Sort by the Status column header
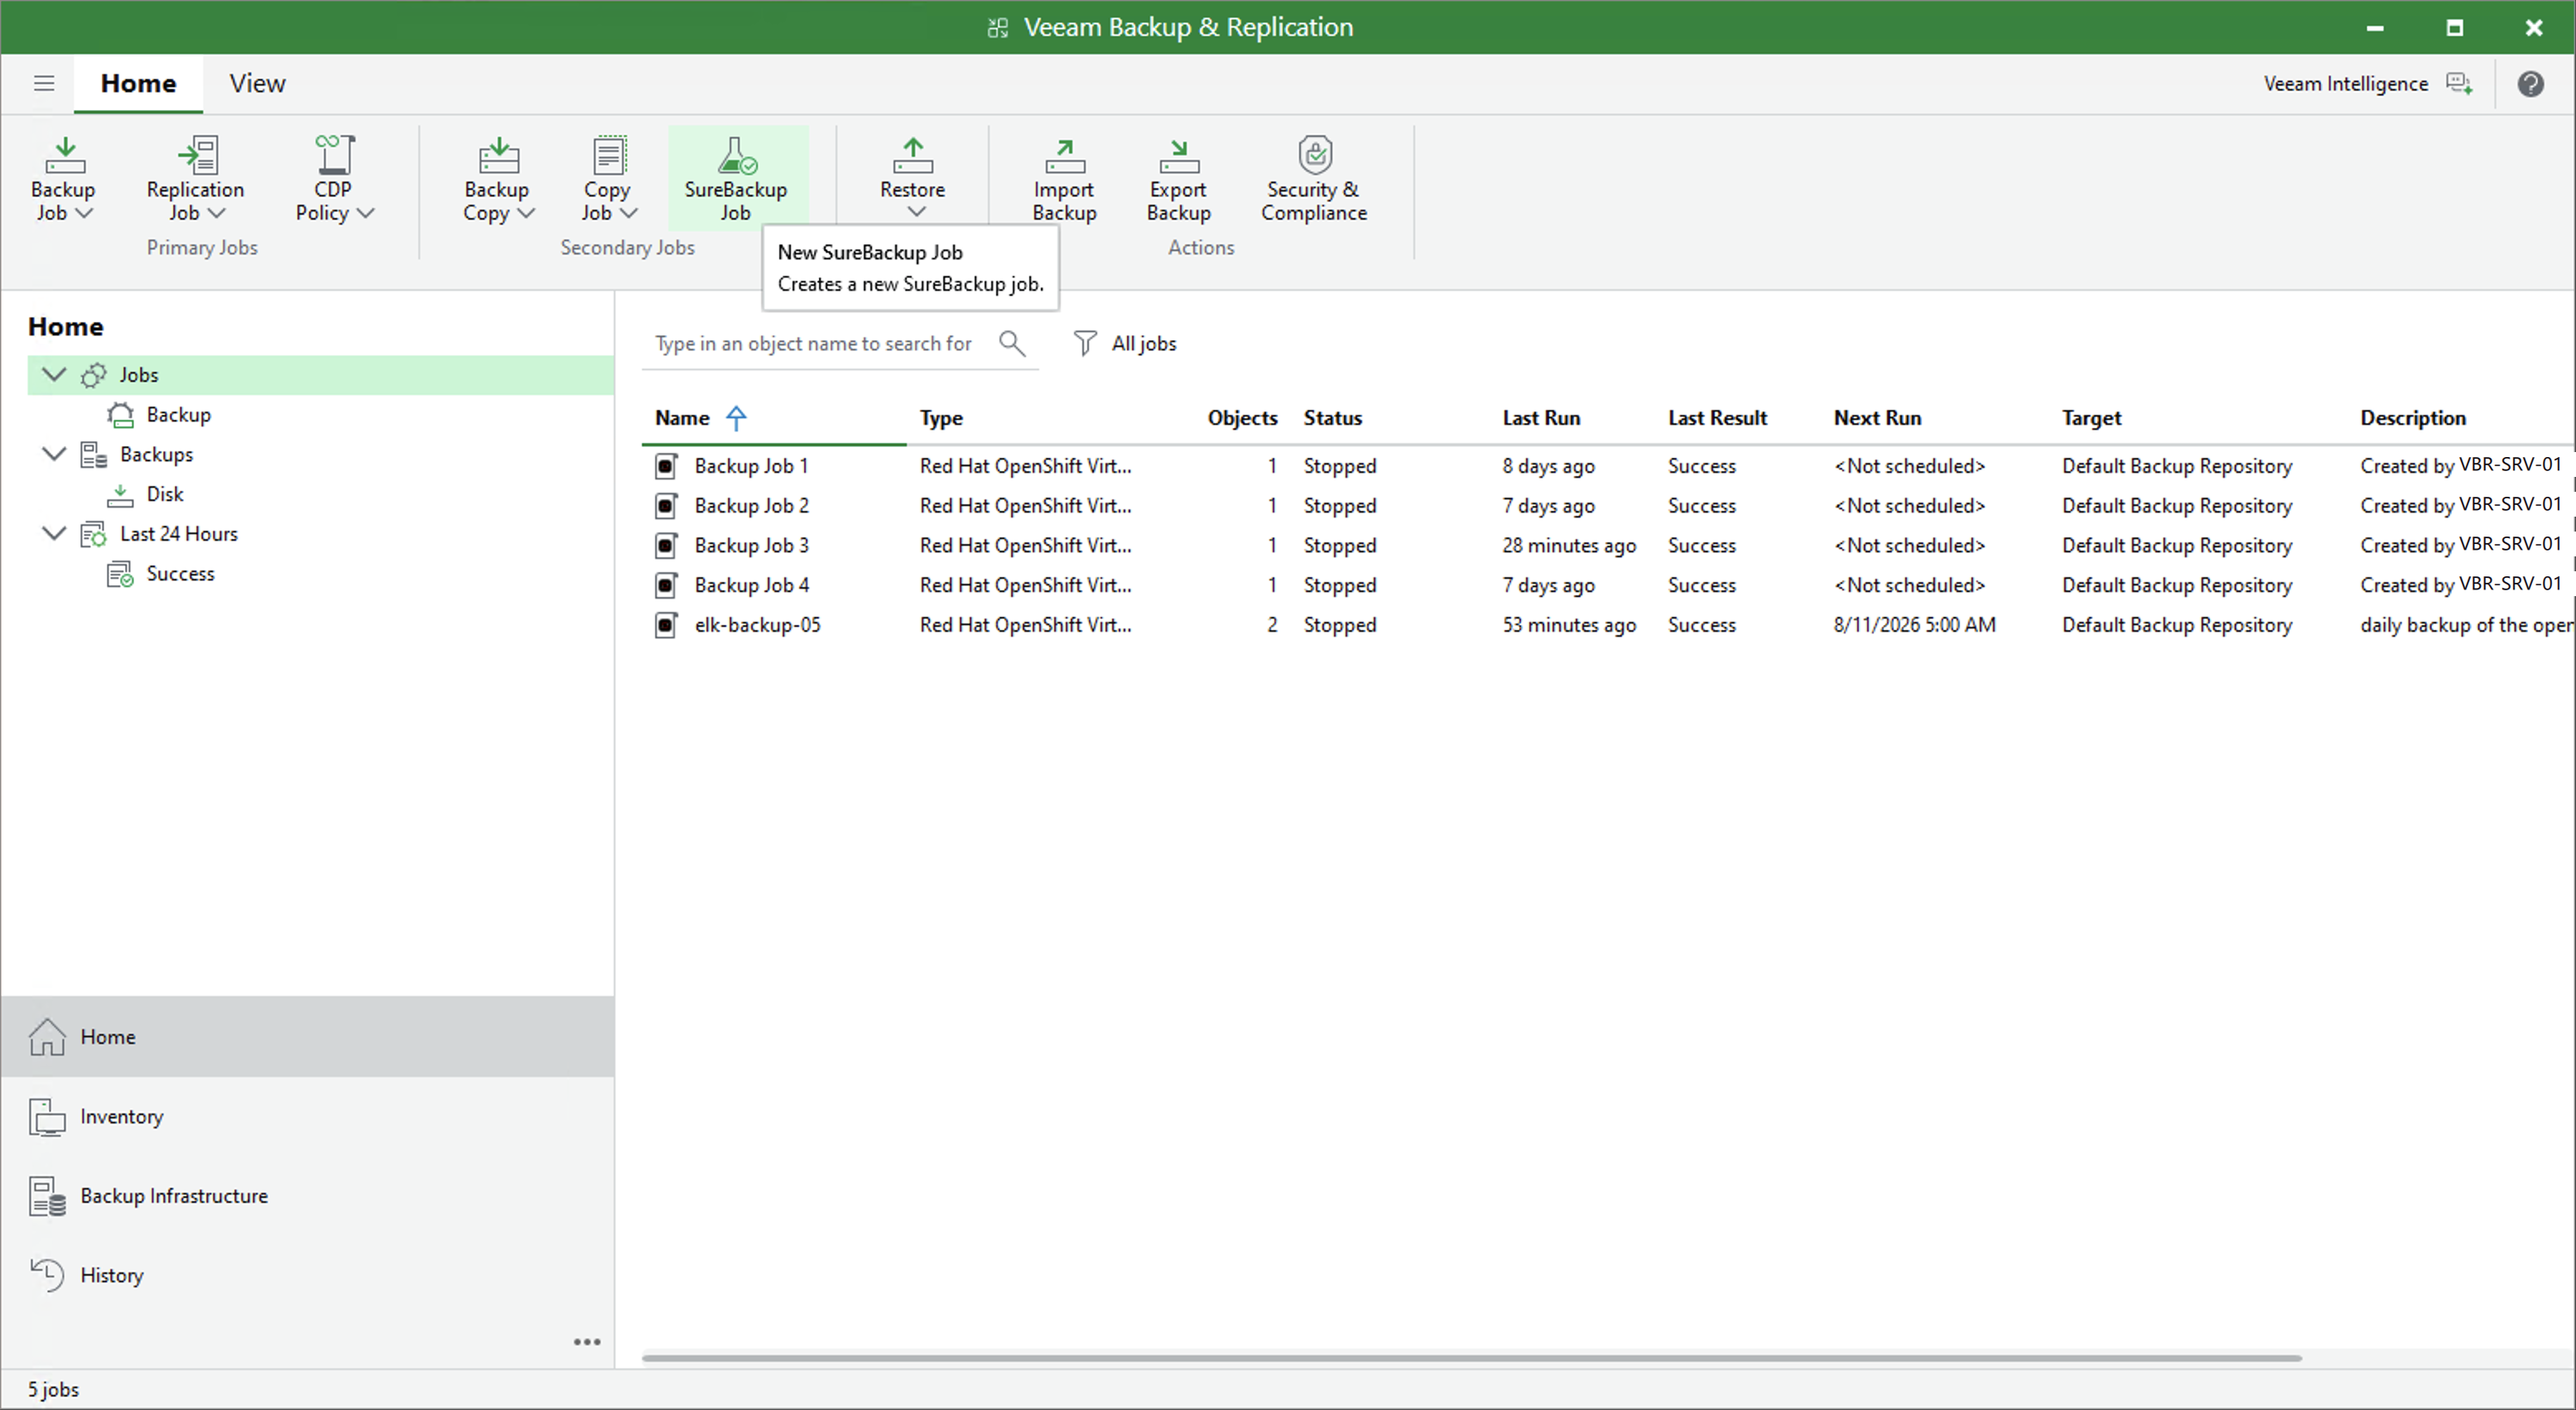2576x1410 pixels. pyautogui.click(x=1332, y=418)
